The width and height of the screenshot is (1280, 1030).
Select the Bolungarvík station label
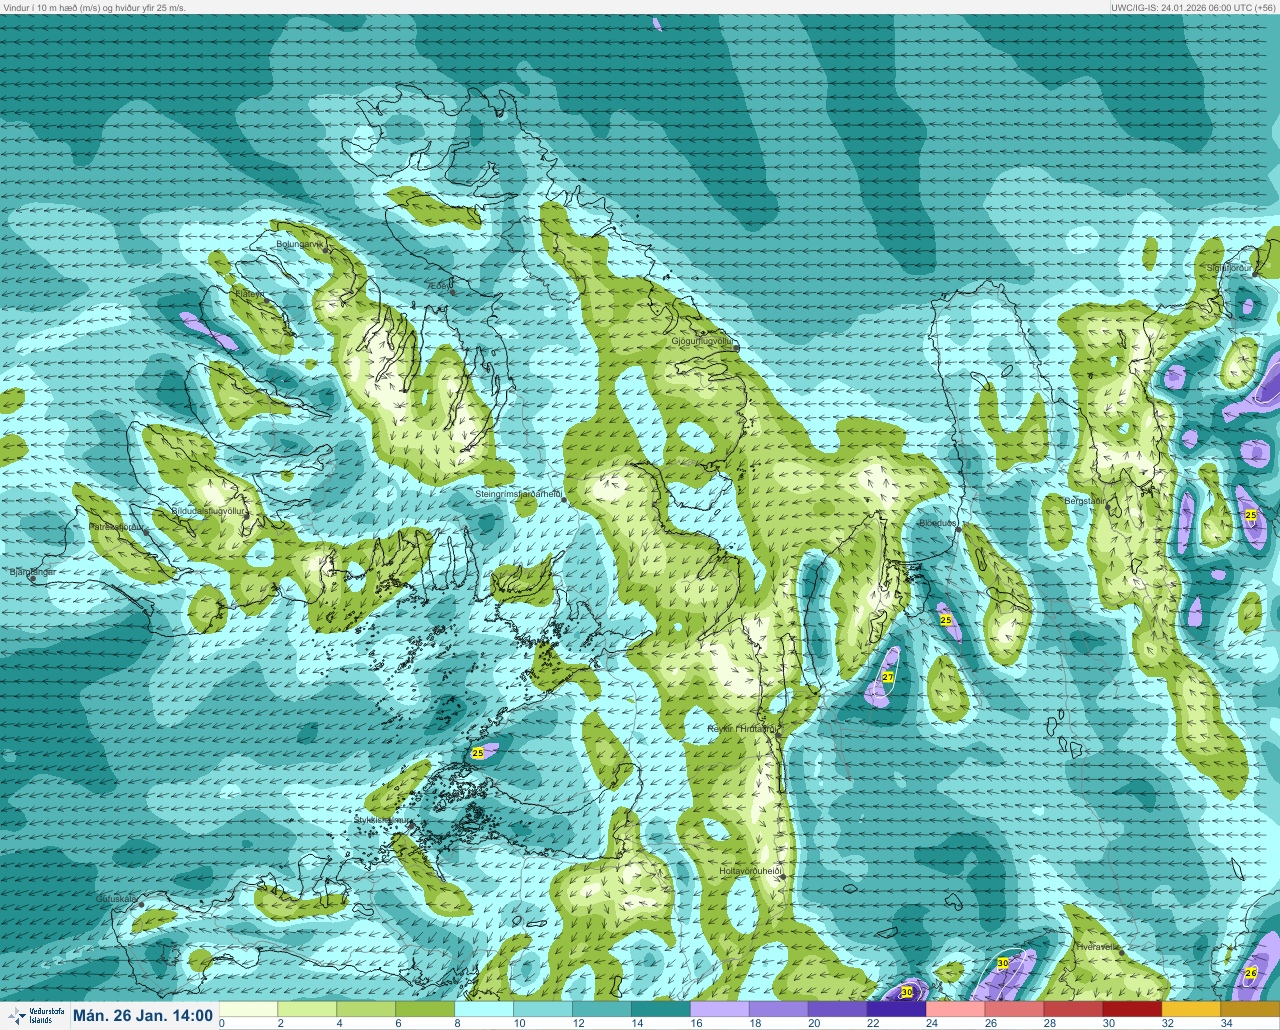pyautogui.click(x=299, y=244)
